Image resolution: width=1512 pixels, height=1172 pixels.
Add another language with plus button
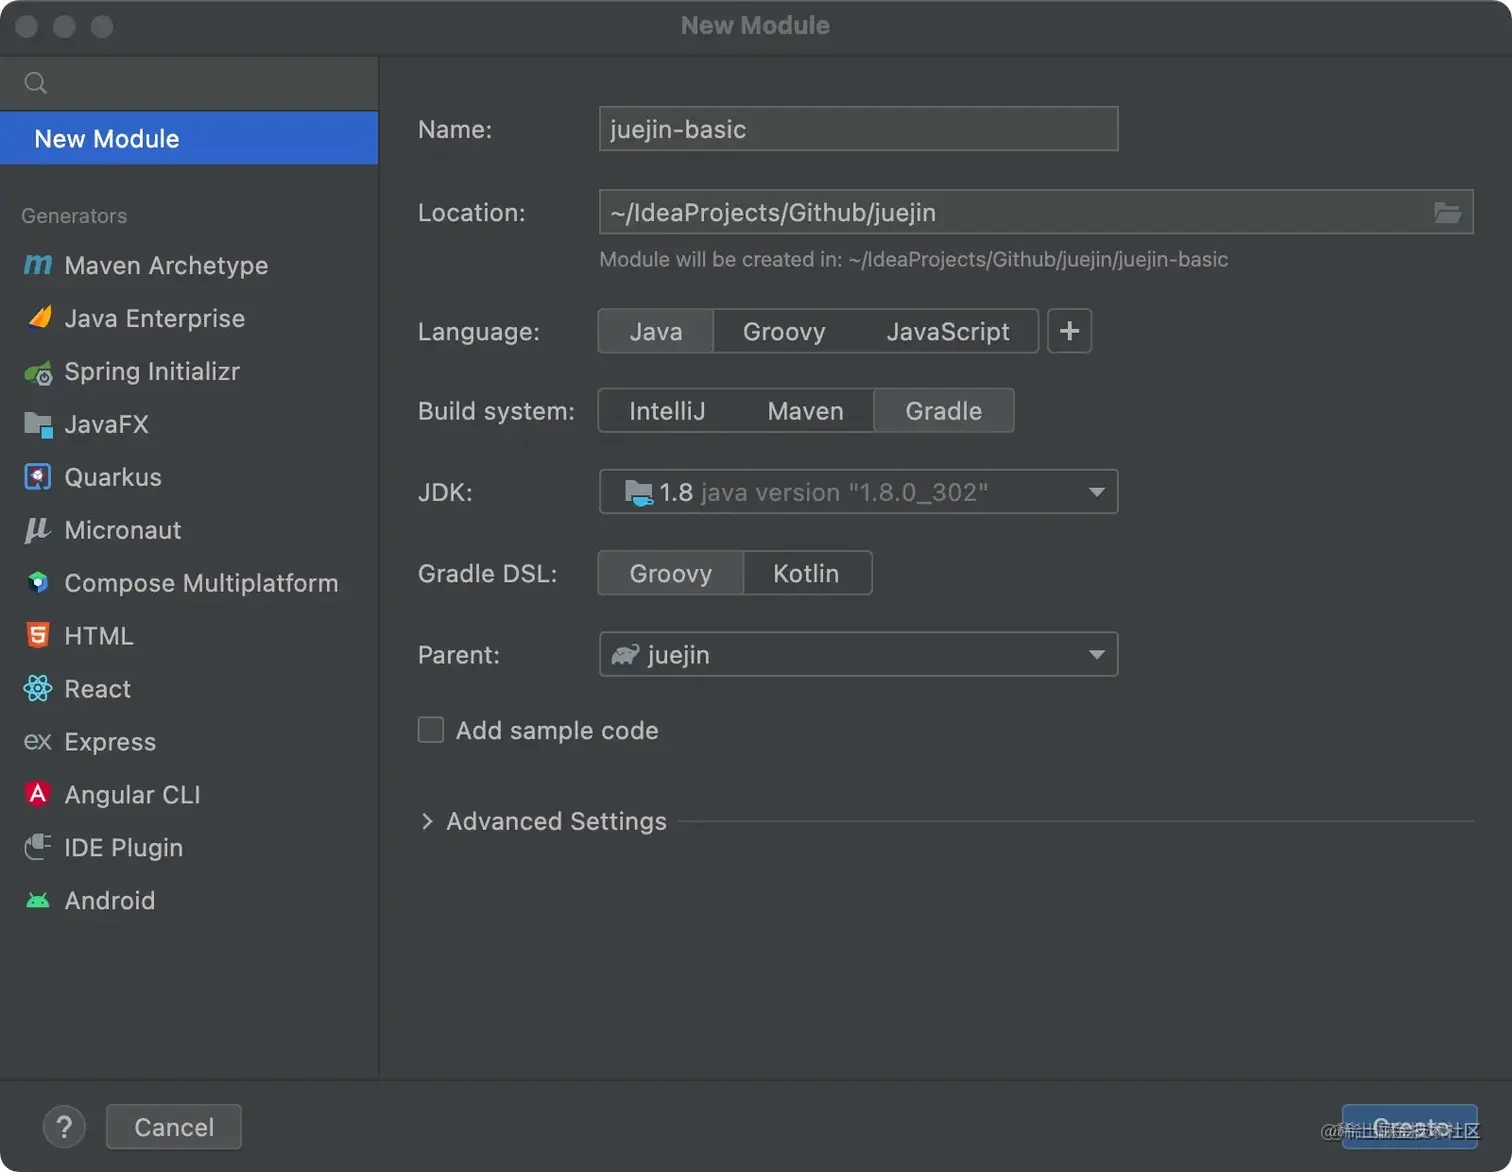[x=1069, y=331]
